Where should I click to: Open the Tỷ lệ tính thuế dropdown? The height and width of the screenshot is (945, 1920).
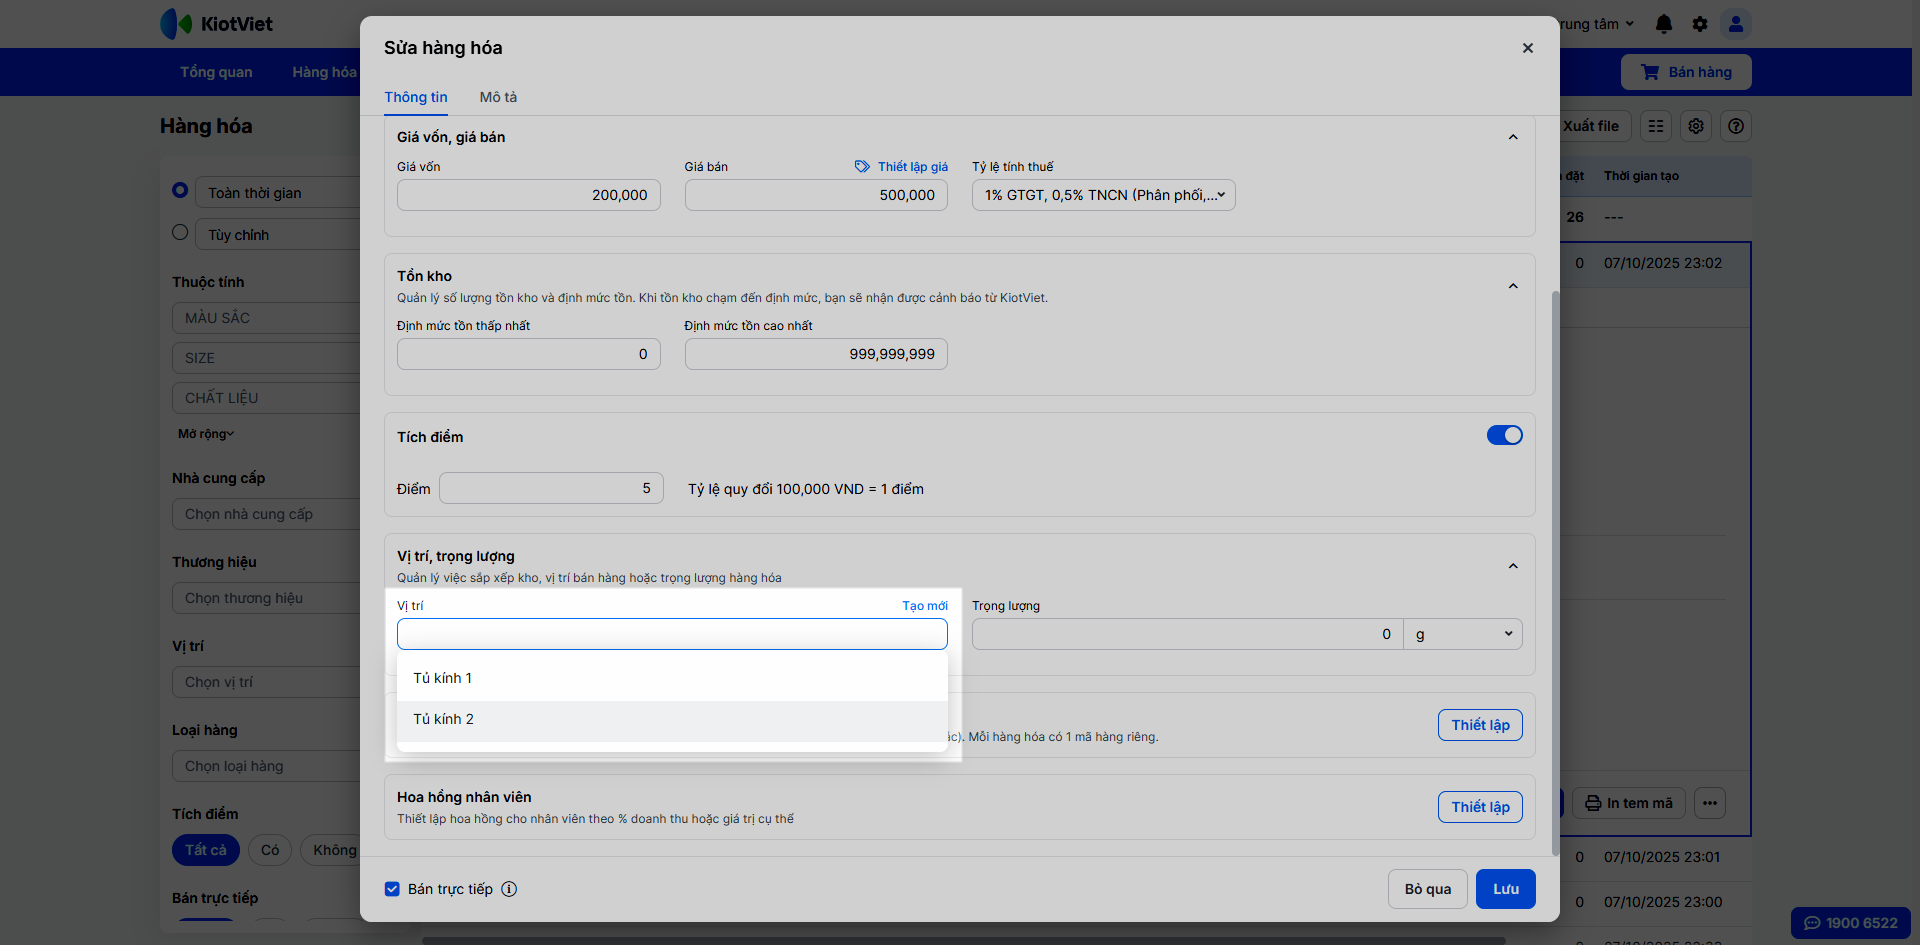[1103, 195]
